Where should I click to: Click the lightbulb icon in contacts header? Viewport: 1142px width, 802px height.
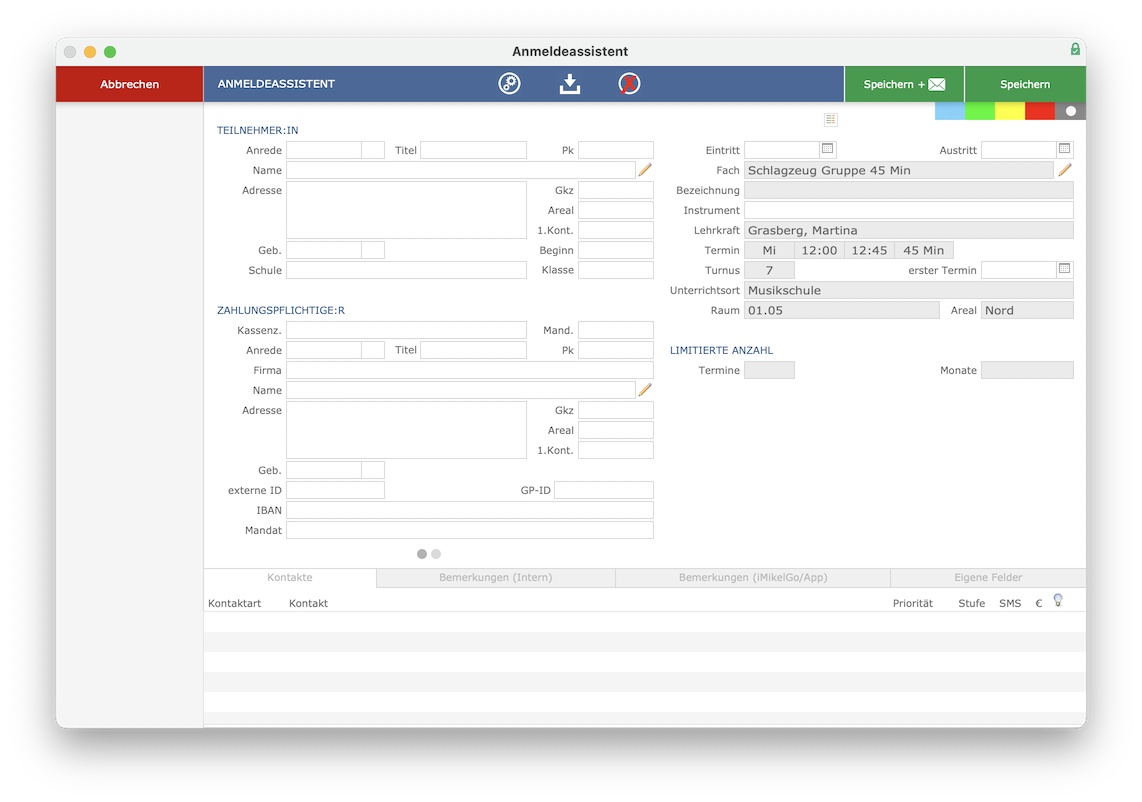click(x=1058, y=600)
